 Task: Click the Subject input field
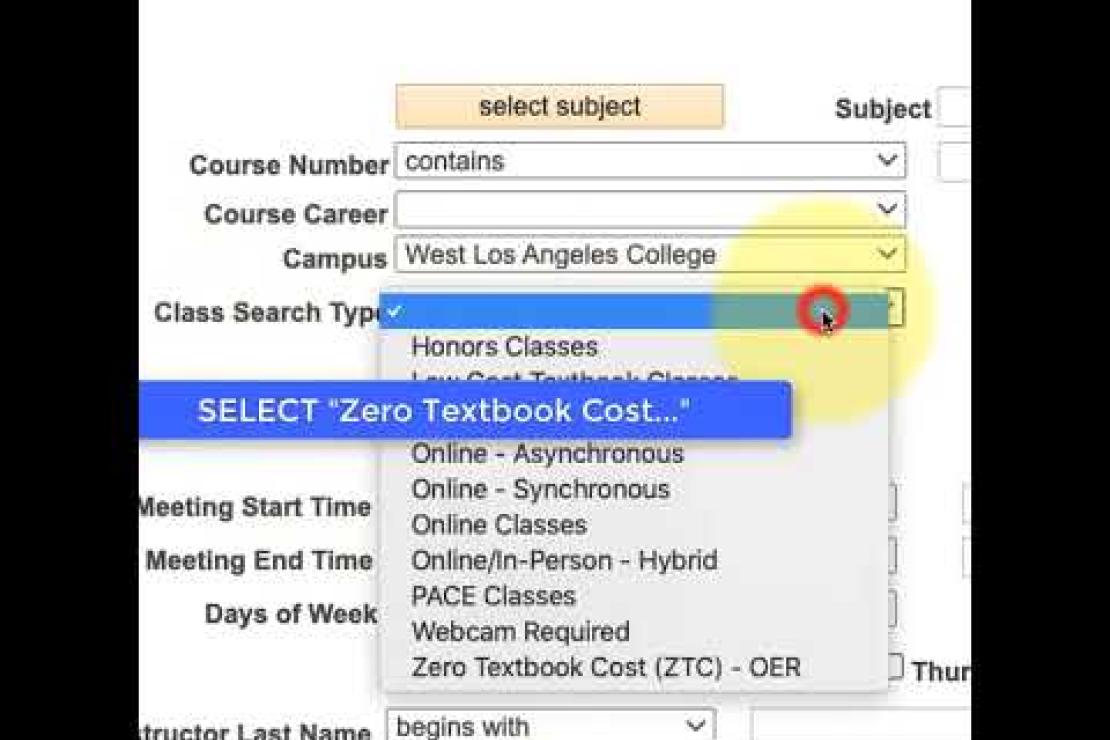coord(954,108)
